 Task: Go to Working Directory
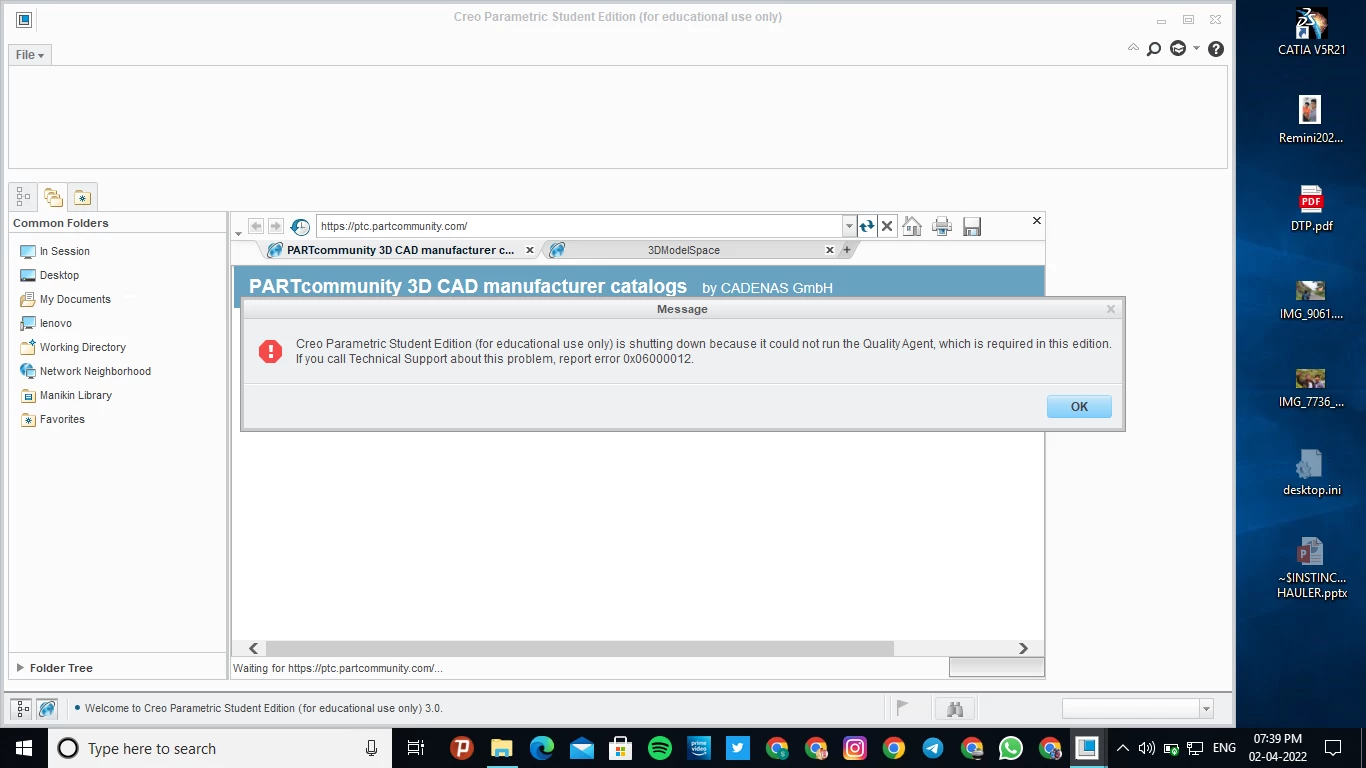(x=73, y=347)
